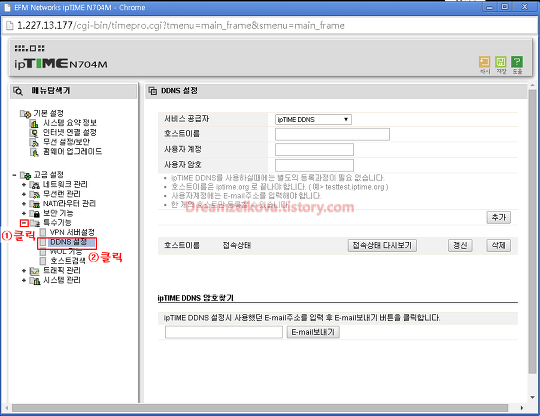
Task: Open 무선 설정/보안 menu item
Action: [x=66, y=142]
